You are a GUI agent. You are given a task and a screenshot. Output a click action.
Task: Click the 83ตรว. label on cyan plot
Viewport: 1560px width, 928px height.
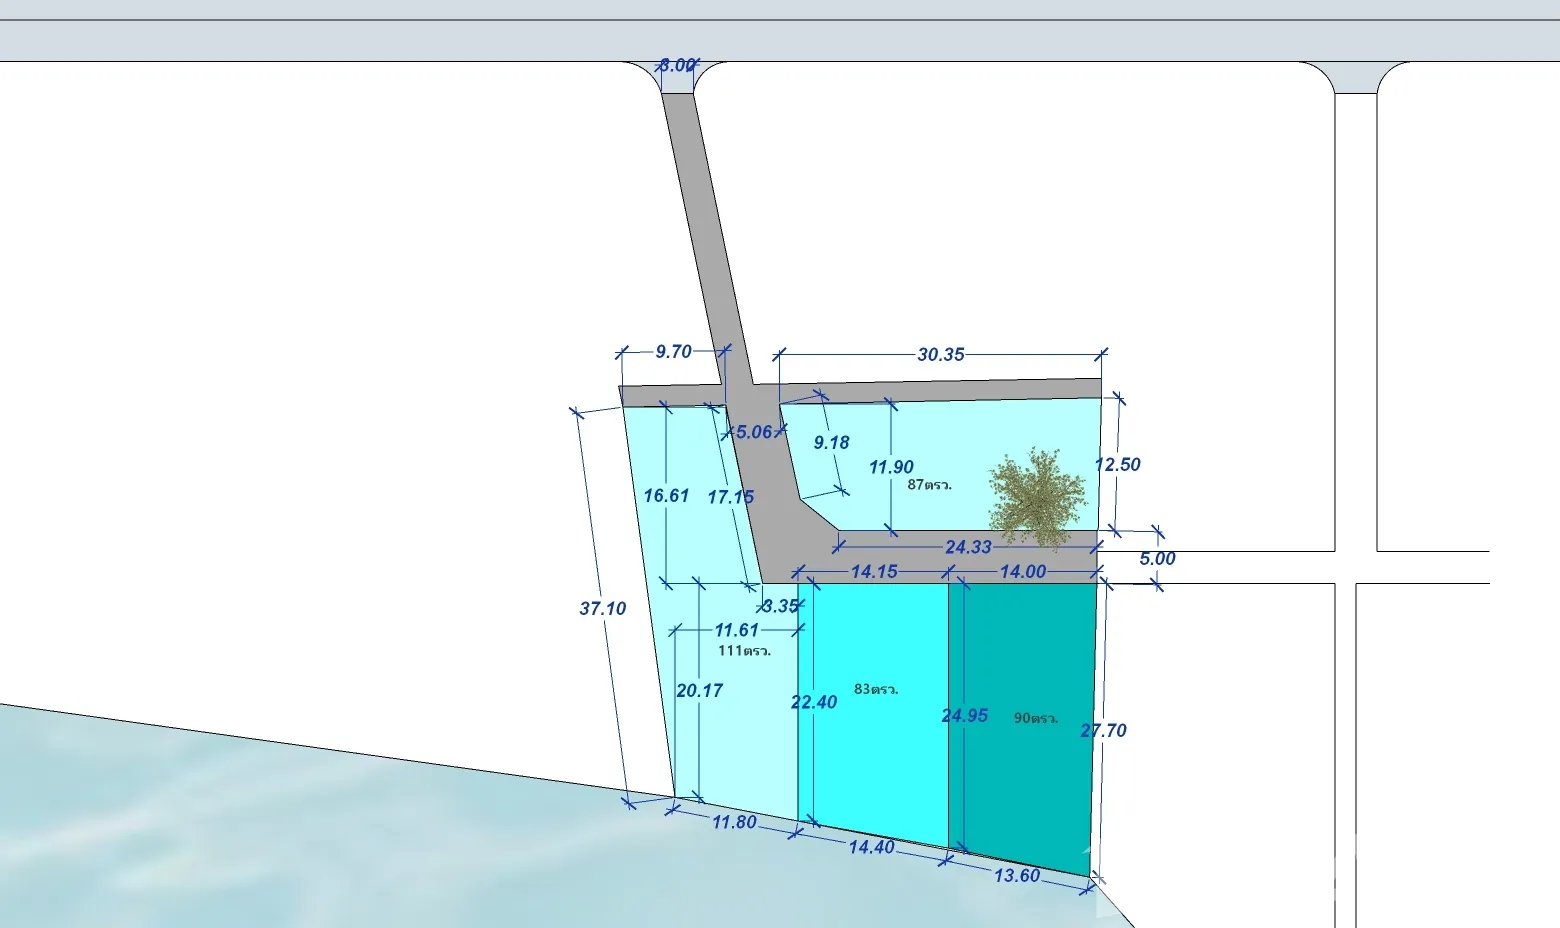(876, 689)
